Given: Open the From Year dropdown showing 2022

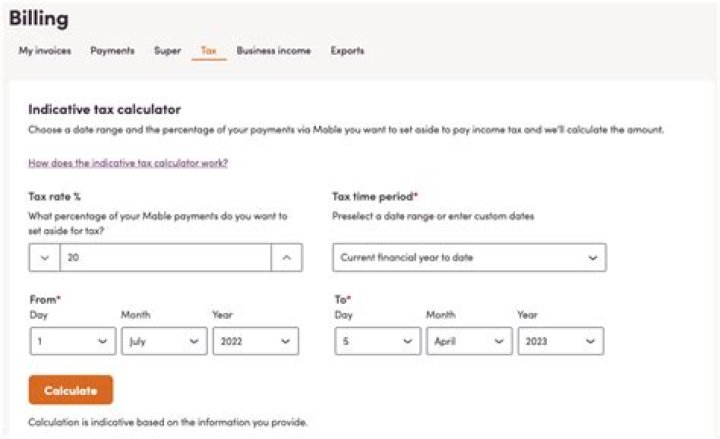Looking at the screenshot, I should pos(255,341).
